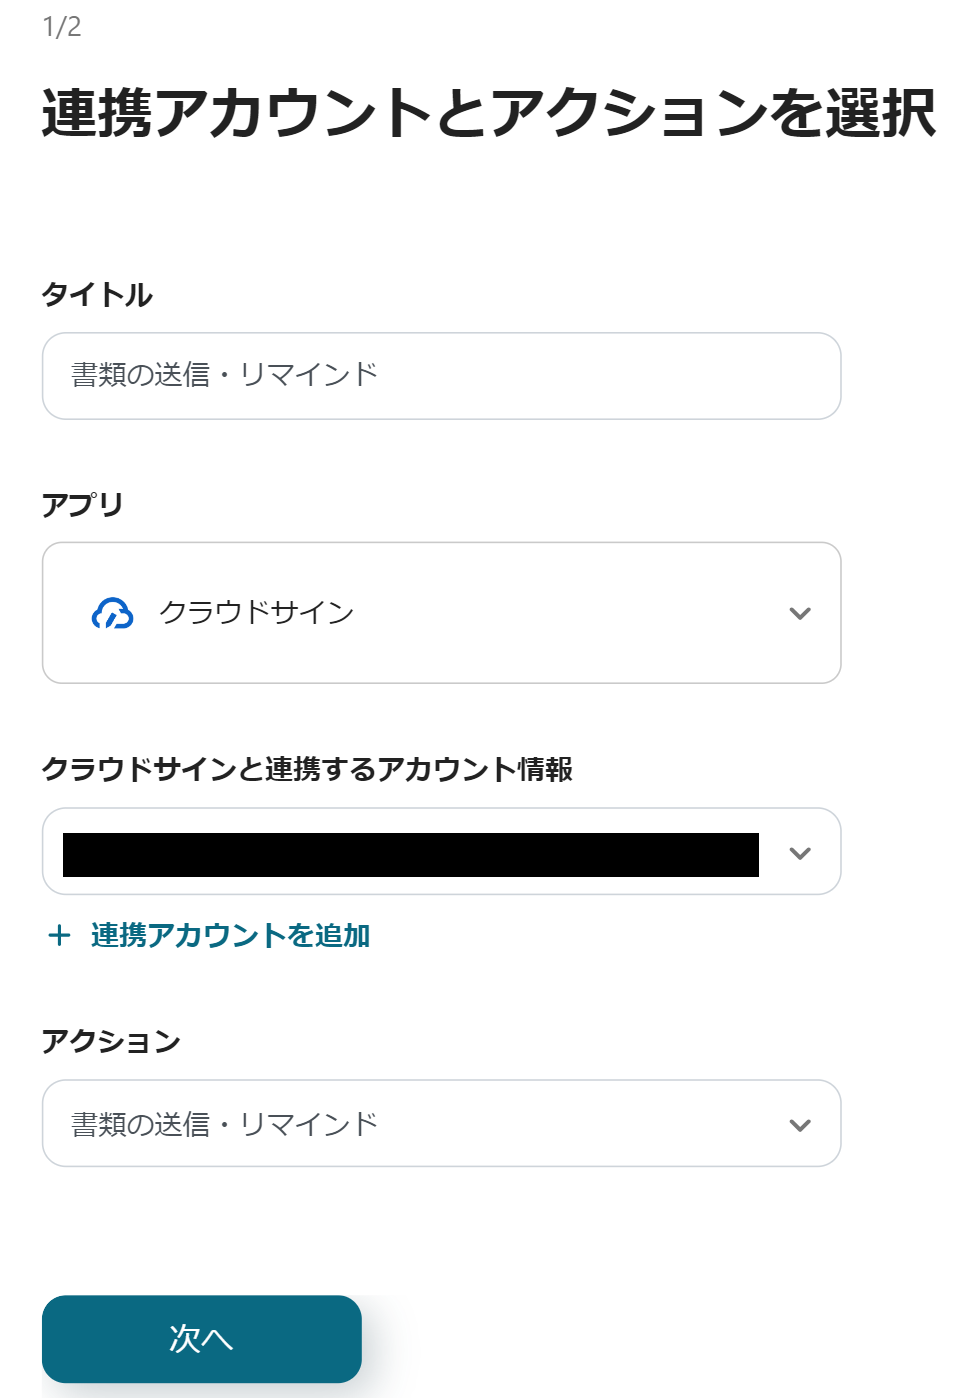
Task: Click the クラウドサインと連携するアカウント情報 label
Action: click(x=307, y=769)
